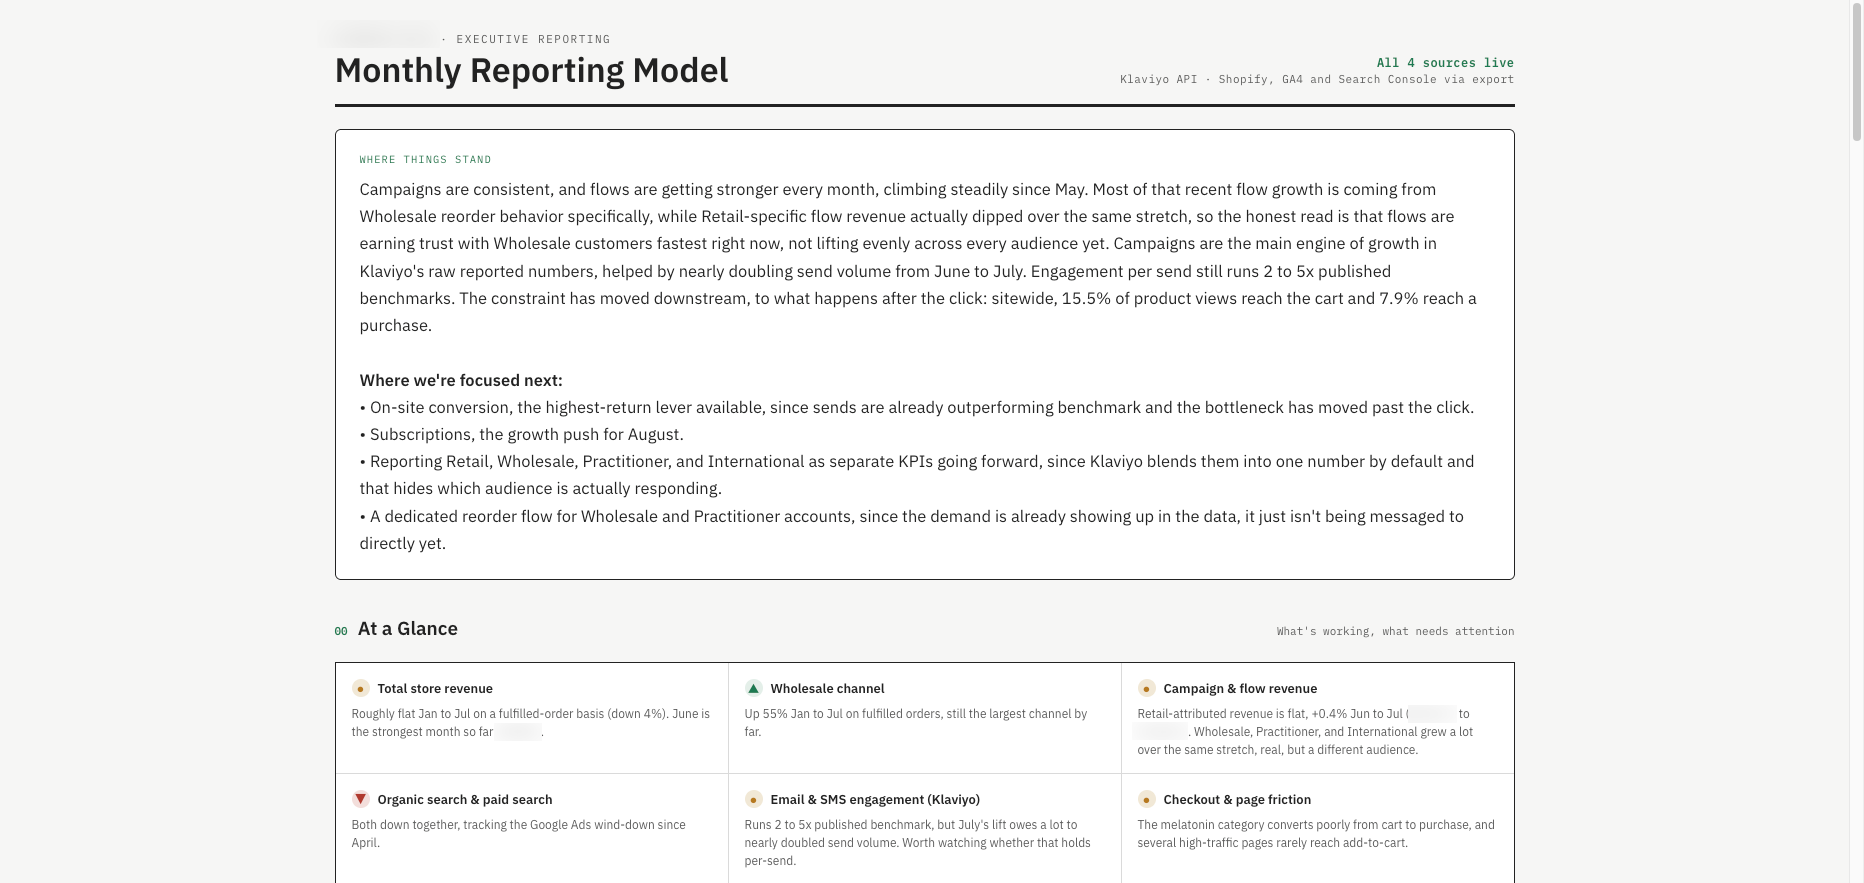Click the amber status dot beside Total store revenue
Viewport: 1864px width, 883px height.
pyautogui.click(x=360, y=689)
